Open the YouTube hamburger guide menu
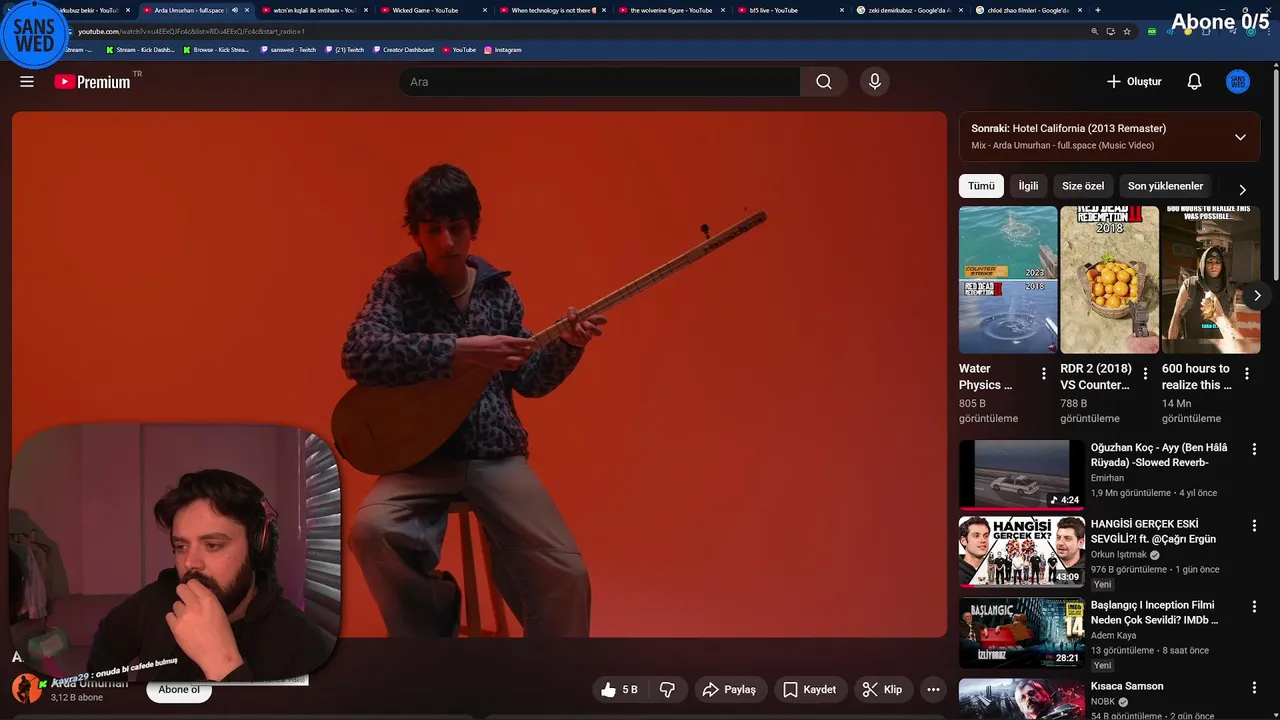Viewport: 1280px width, 720px height. [x=27, y=82]
